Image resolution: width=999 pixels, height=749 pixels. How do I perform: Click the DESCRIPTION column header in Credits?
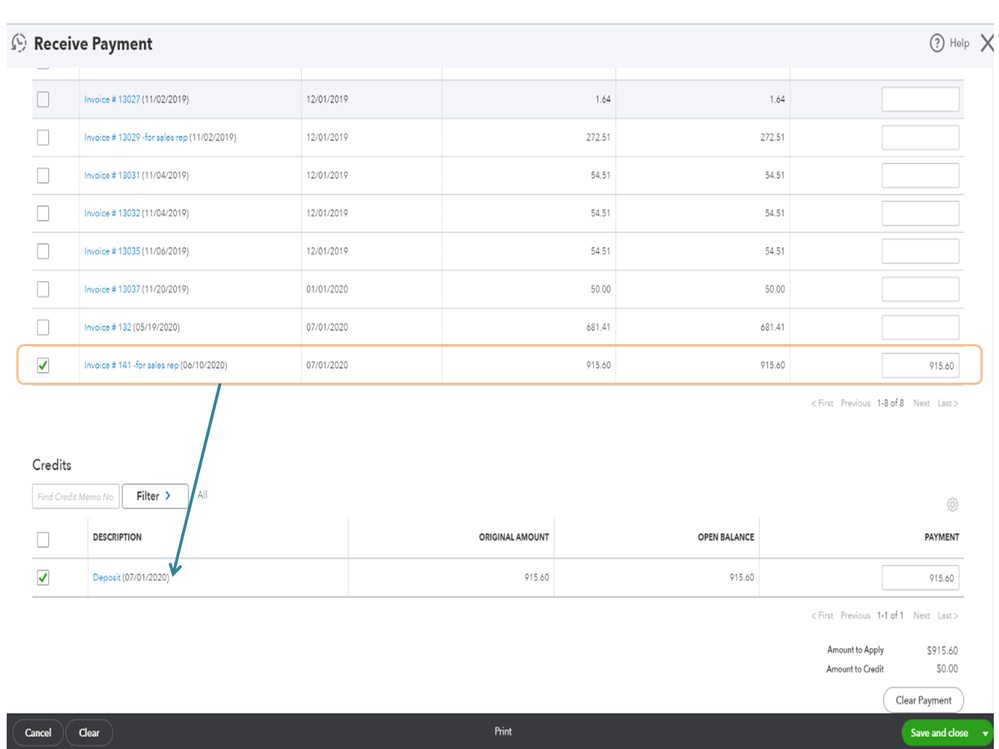click(x=117, y=537)
